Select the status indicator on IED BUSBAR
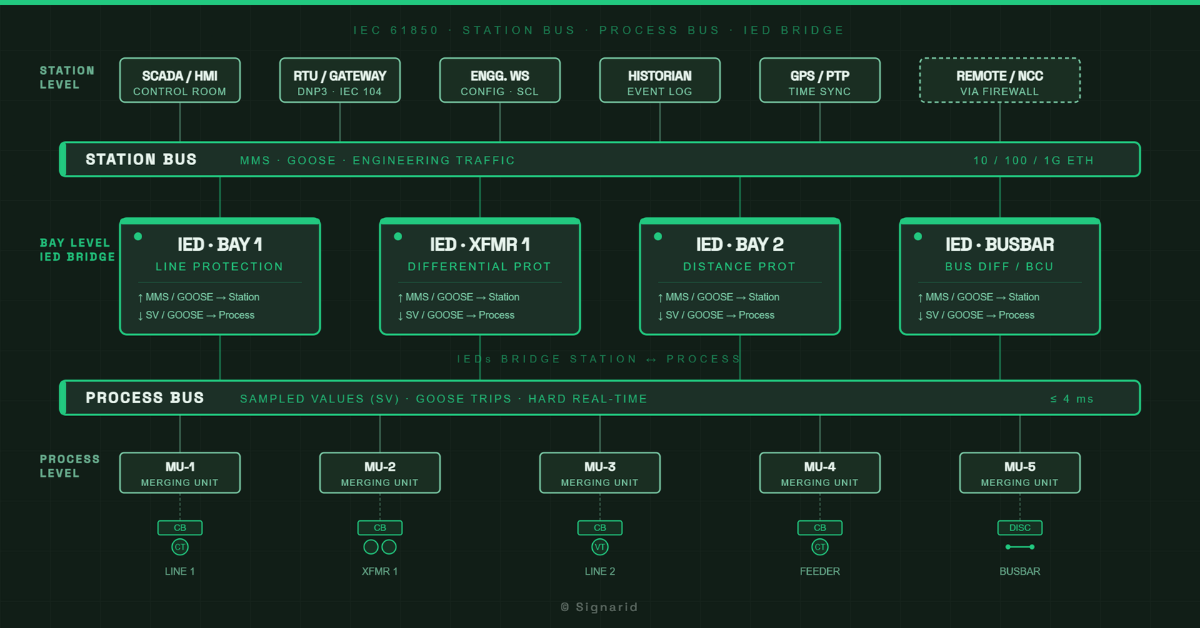Screen dimensions: 1200x628 (918, 237)
